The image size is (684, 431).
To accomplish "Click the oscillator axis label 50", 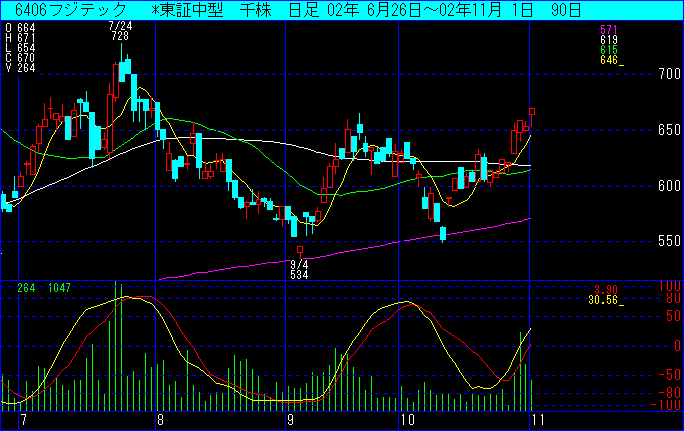I will pos(673,316).
